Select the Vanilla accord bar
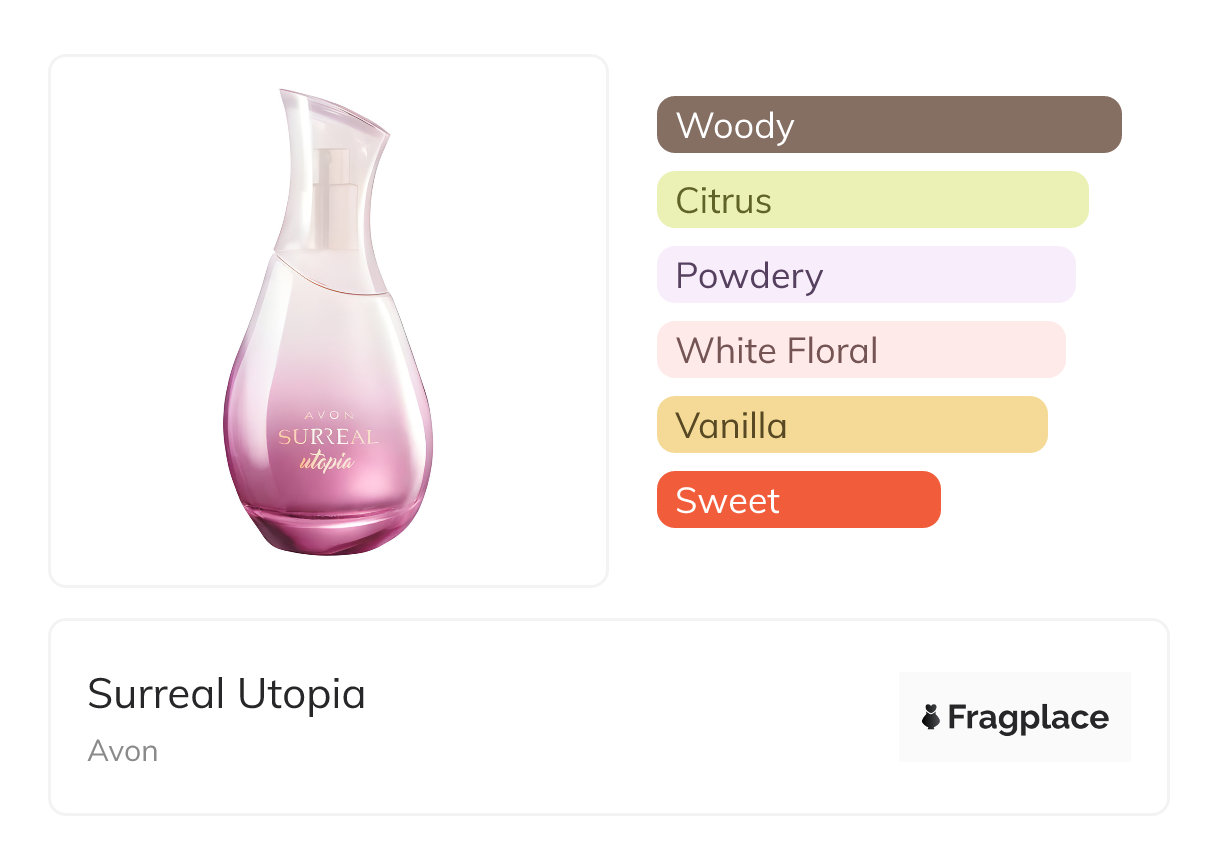Screen dimensions: 1218x864 coord(851,425)
